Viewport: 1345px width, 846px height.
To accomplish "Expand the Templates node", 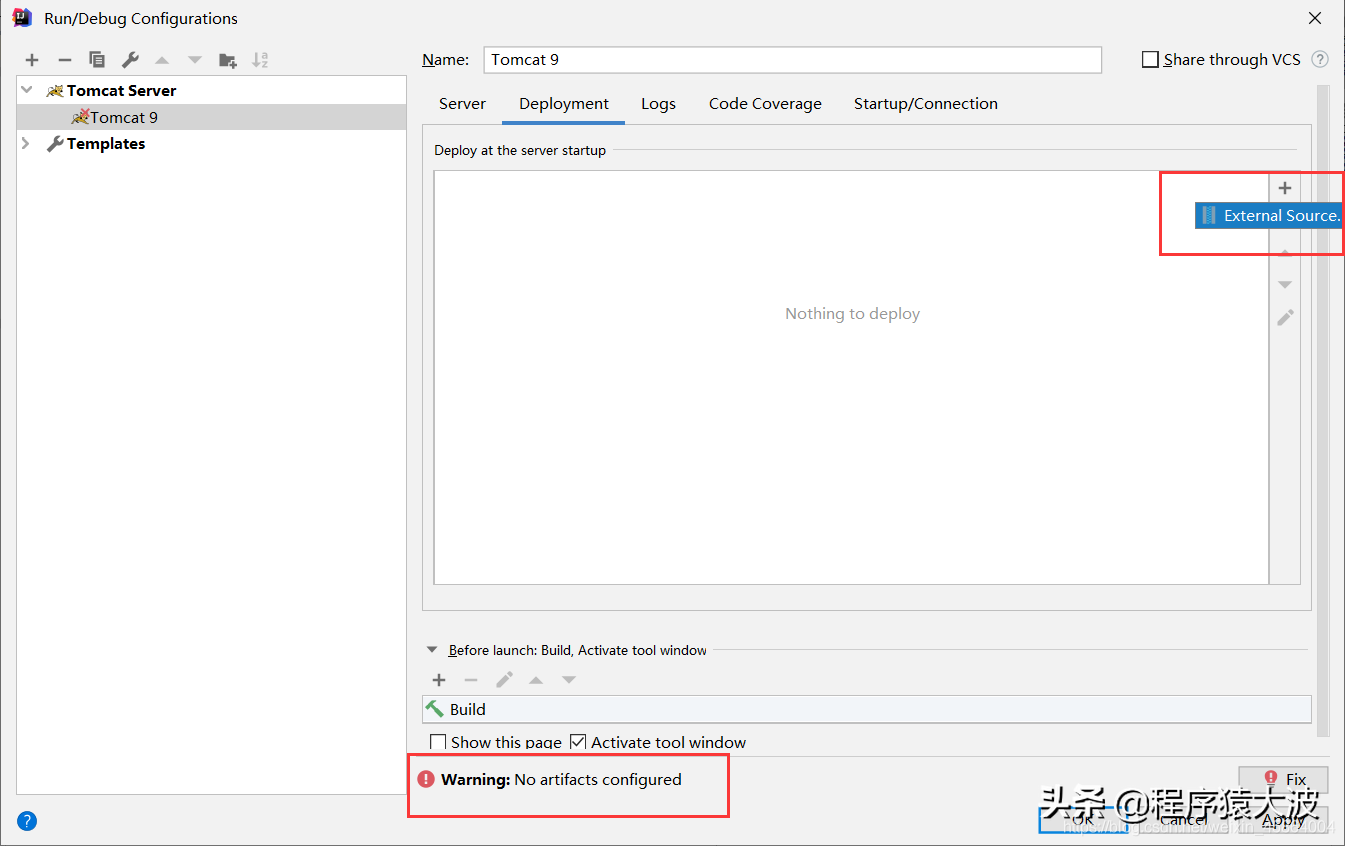I will click(26, 144).
